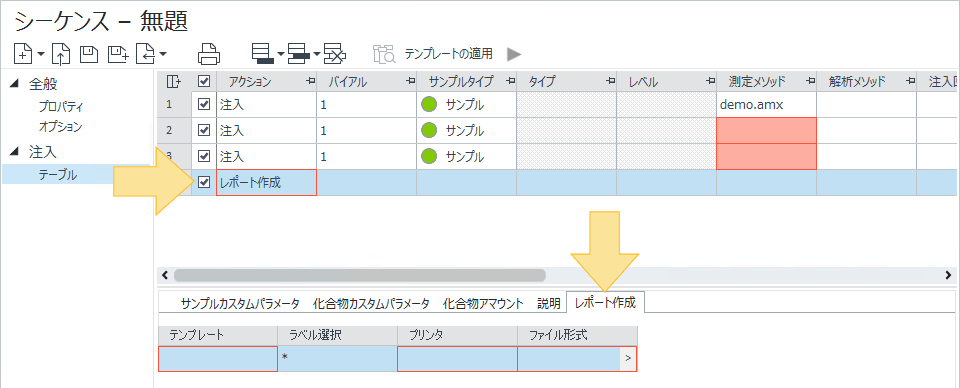Select テーブル in the tree
960x388 pixels.
(58, 174)
